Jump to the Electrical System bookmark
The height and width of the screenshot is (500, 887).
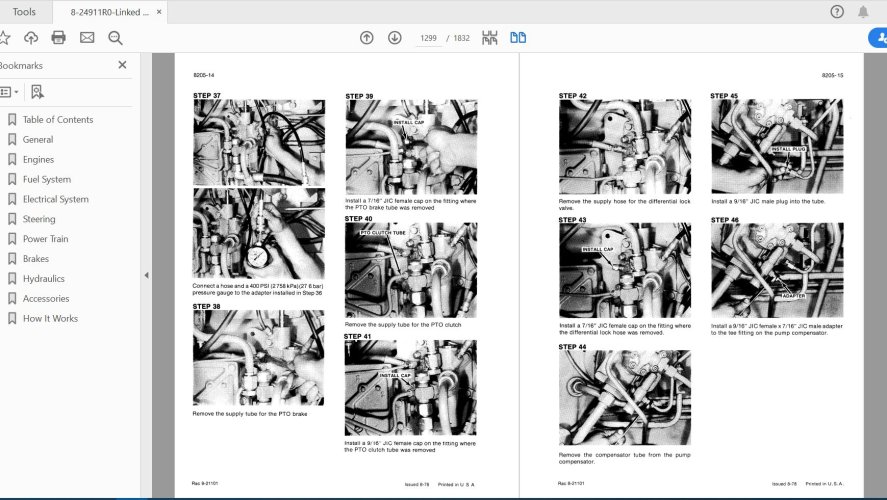click(55, 199)
